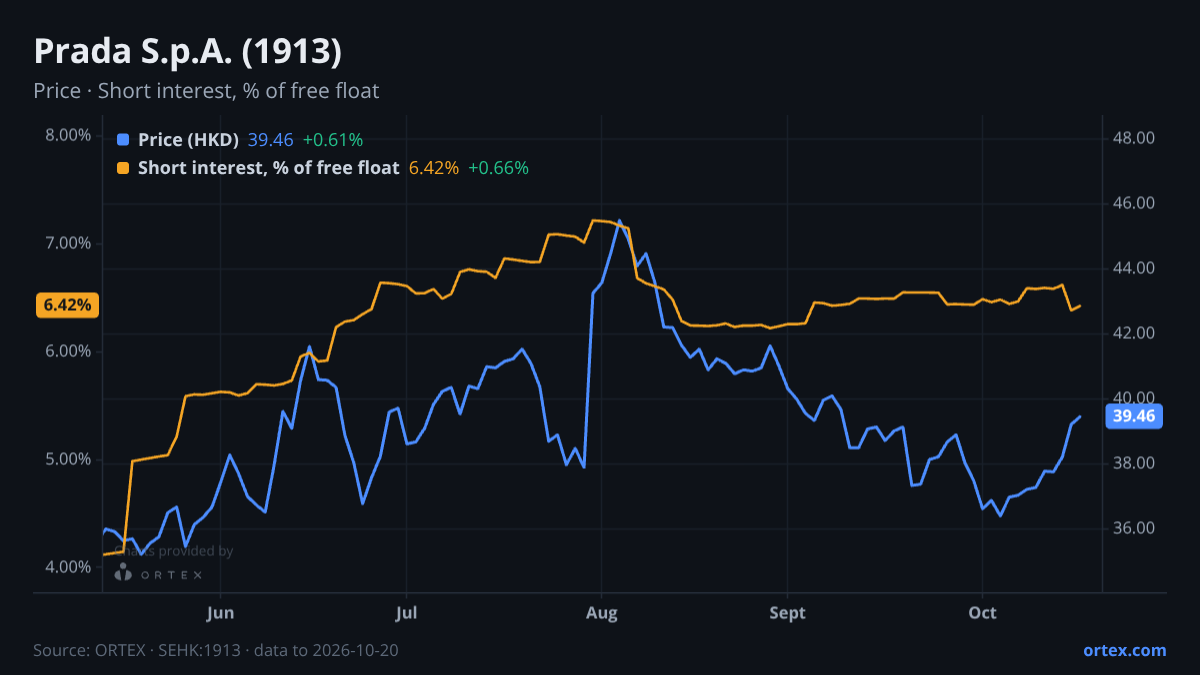Image resolution: width=1200 pixels, height=675 pixels.
Task: Click the 'Aug' x-axis label
Action: 601,613
